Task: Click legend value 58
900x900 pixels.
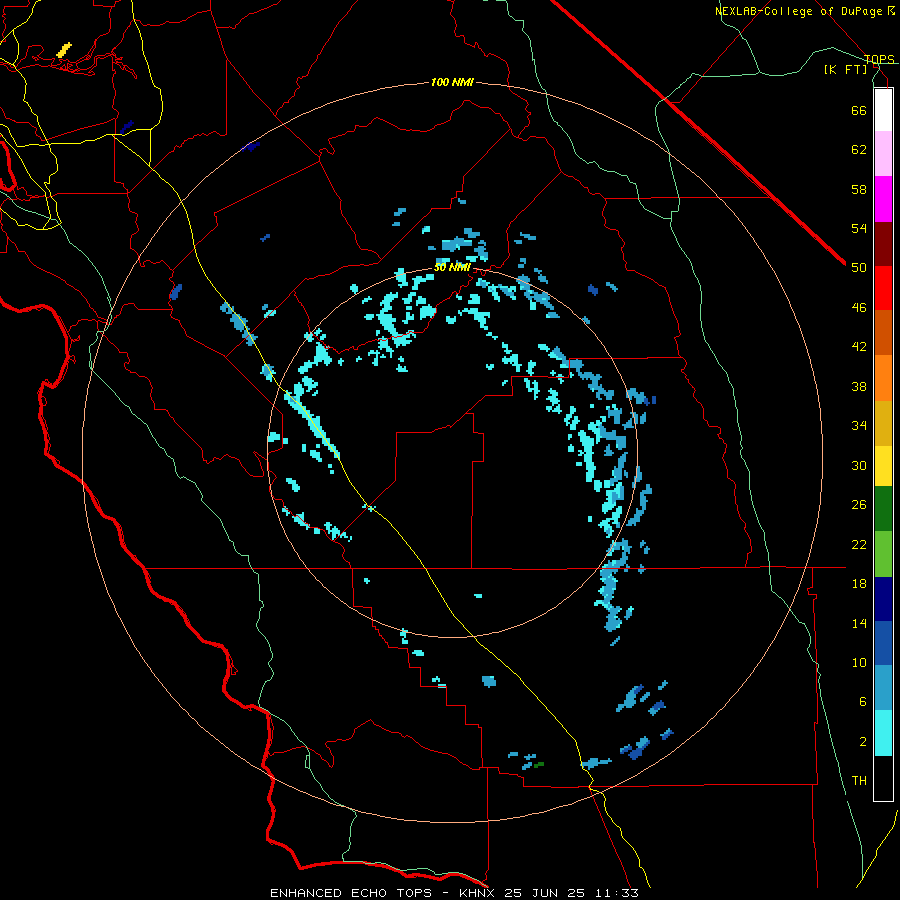Action: (x=859, y=189)
